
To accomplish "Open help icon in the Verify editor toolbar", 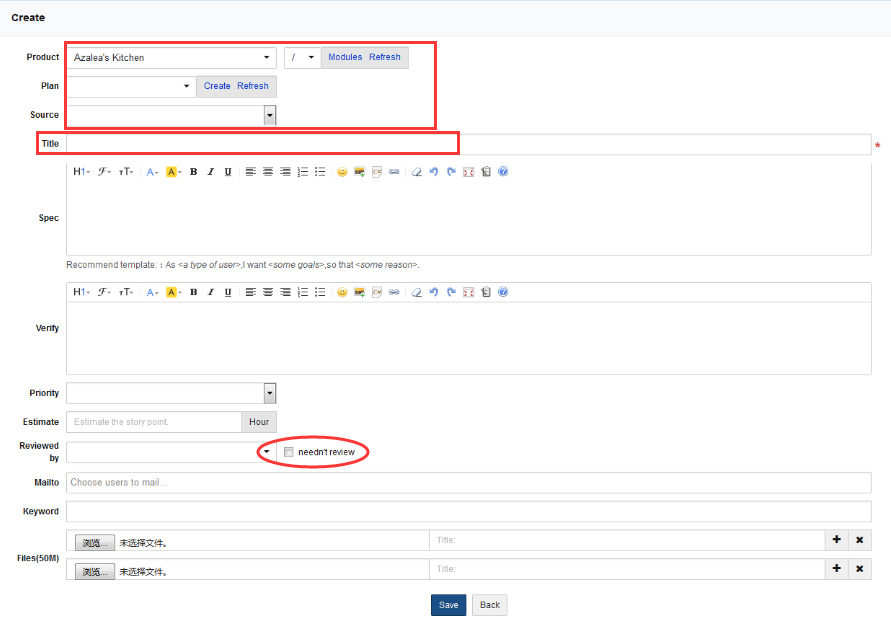I will [x=503, y=292].
